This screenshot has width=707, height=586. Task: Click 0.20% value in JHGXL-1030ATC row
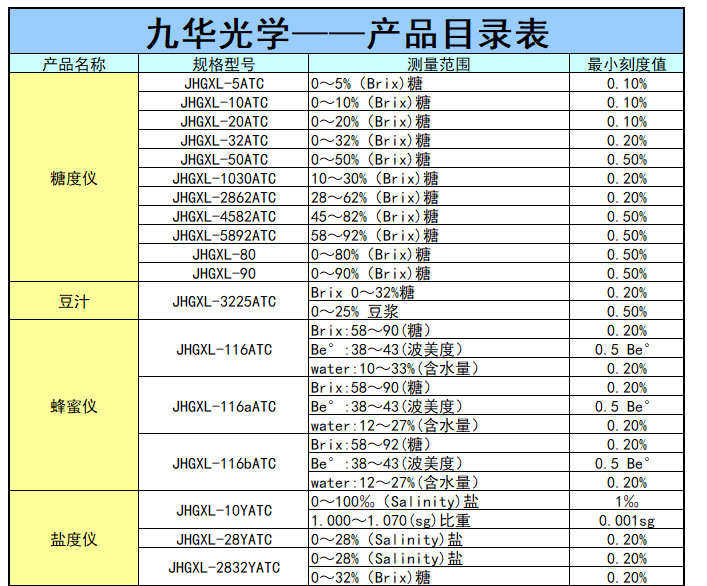pyautogui.click(x=627, y=179)
